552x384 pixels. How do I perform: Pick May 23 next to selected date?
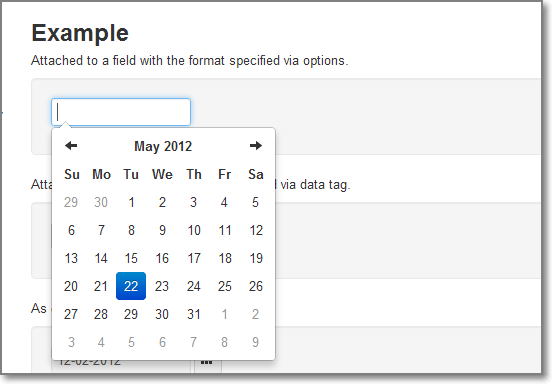pos(162,286)
